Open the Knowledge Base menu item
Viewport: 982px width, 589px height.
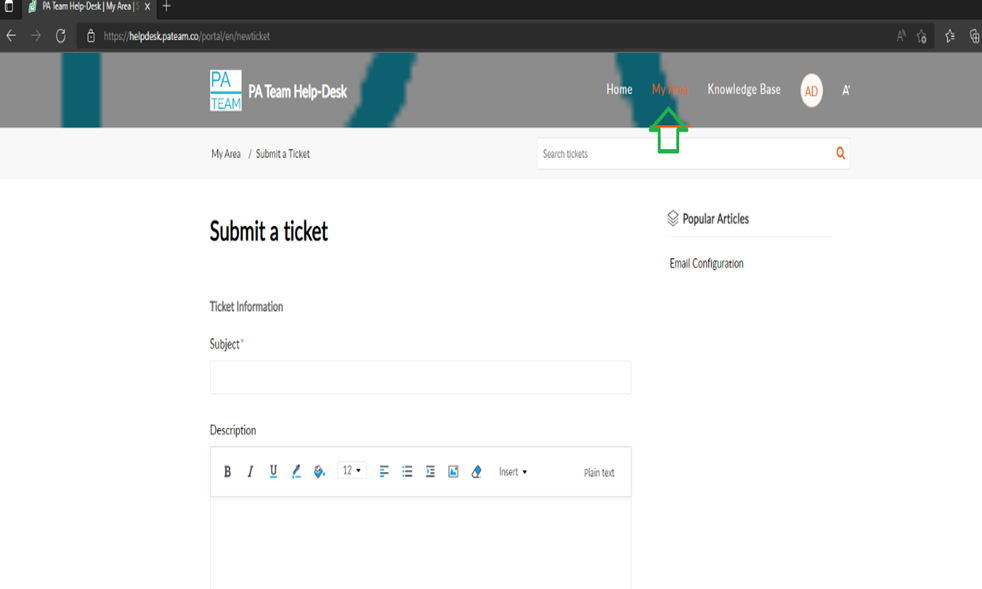[744, 90]
